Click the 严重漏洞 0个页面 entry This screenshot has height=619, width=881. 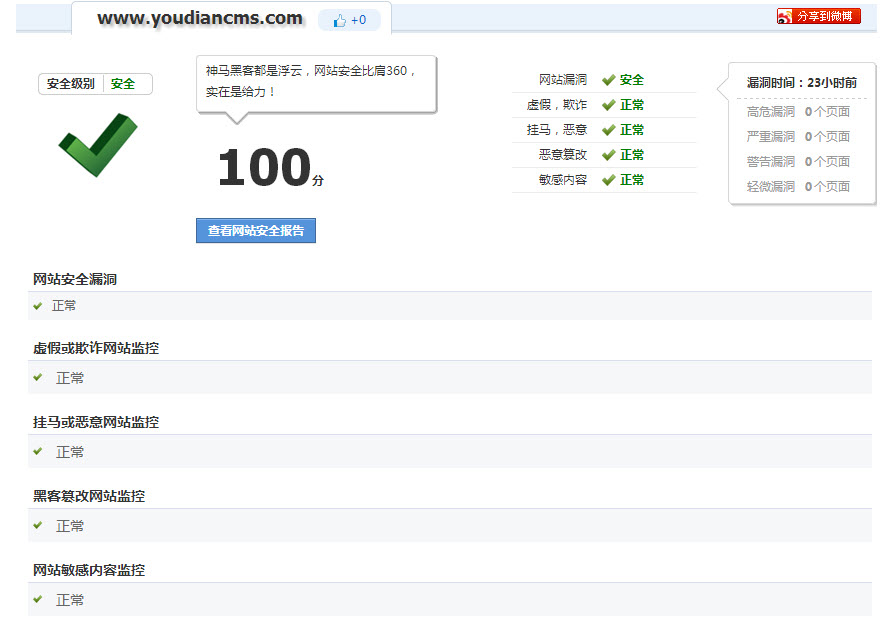(798, 137)
